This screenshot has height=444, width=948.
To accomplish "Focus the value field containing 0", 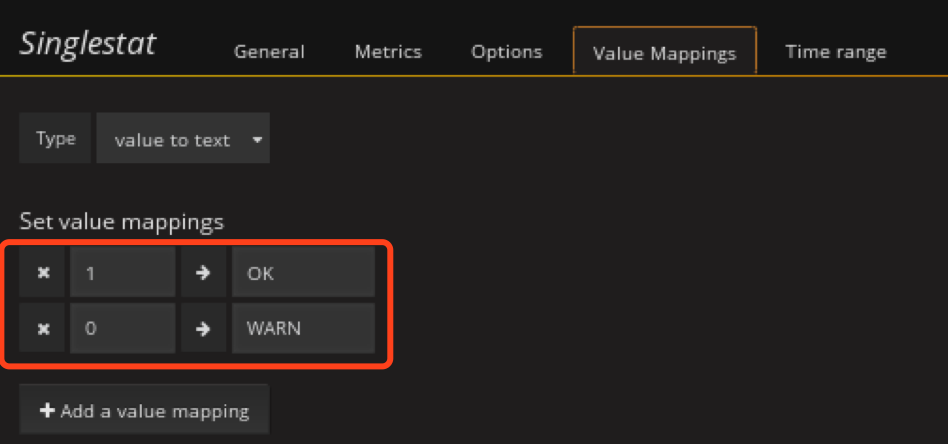I will click(x=122, y=328).
